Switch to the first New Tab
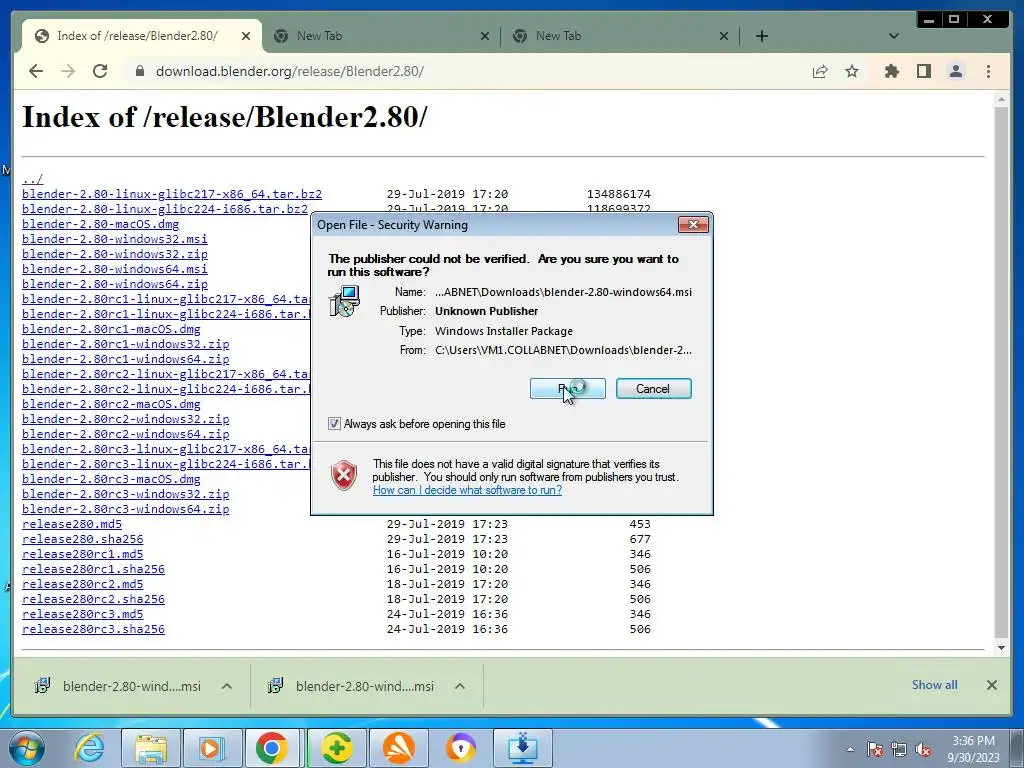 (x=382, y=36)
